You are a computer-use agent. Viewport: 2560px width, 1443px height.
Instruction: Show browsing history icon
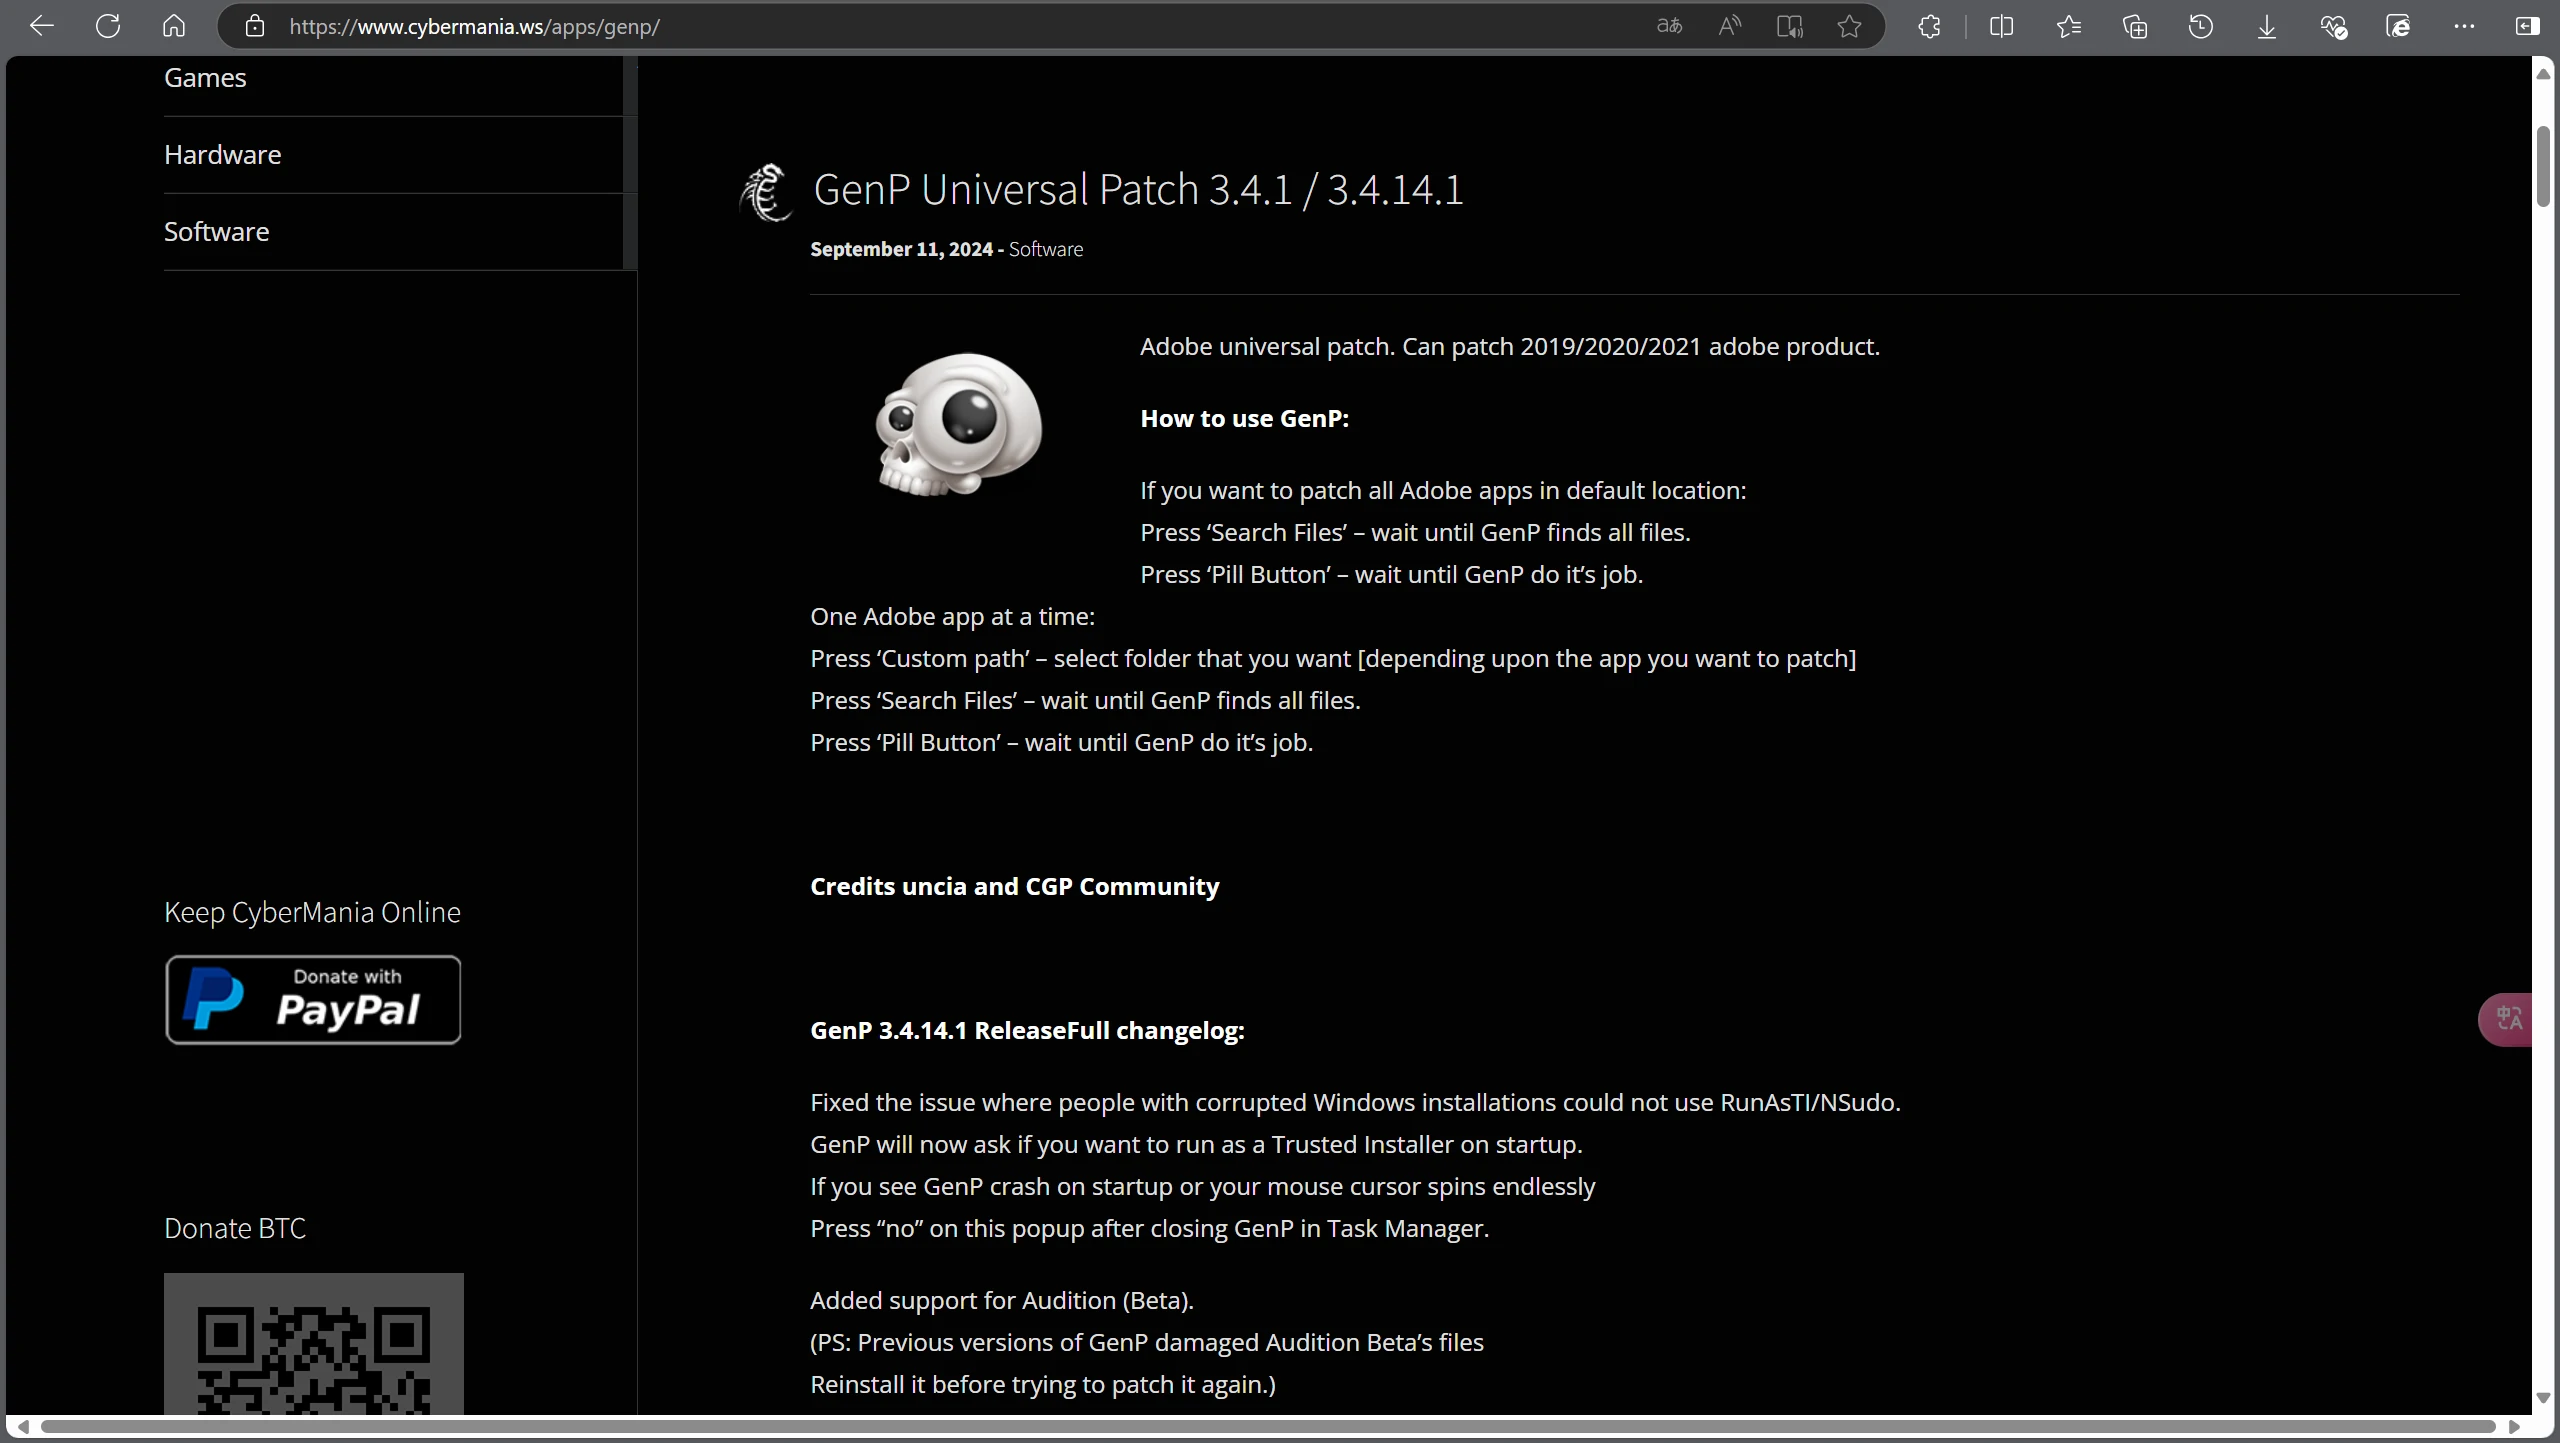coord(2200,26)
